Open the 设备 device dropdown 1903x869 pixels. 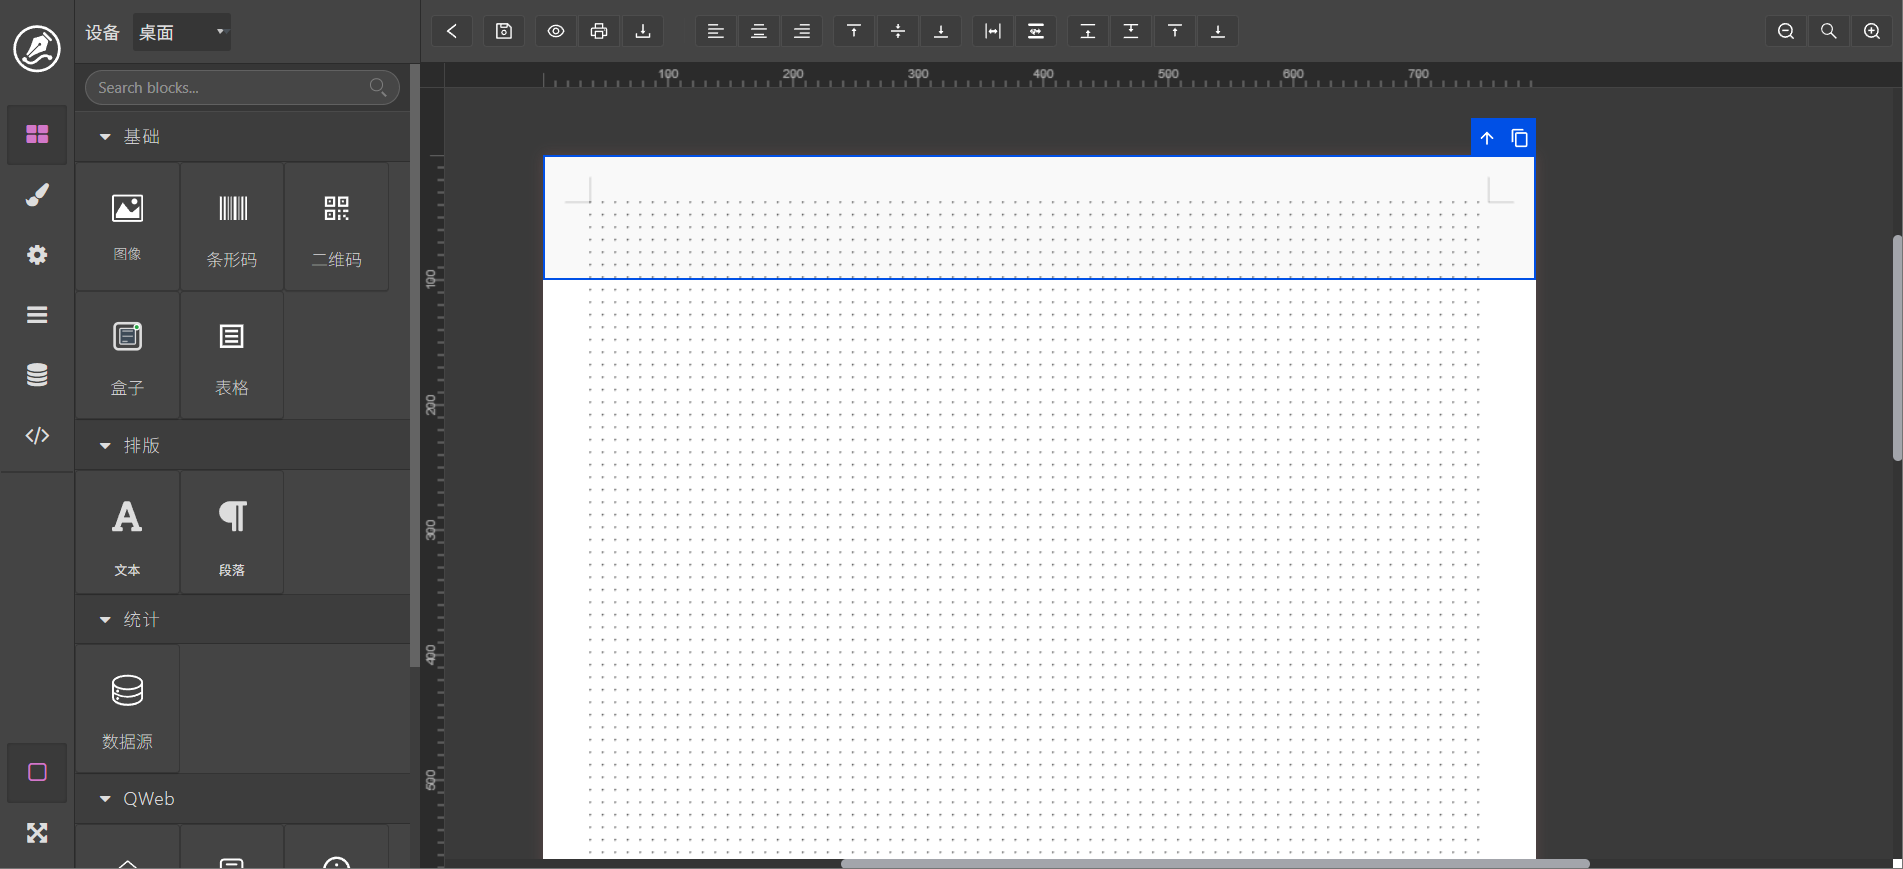tap(182, 32)
